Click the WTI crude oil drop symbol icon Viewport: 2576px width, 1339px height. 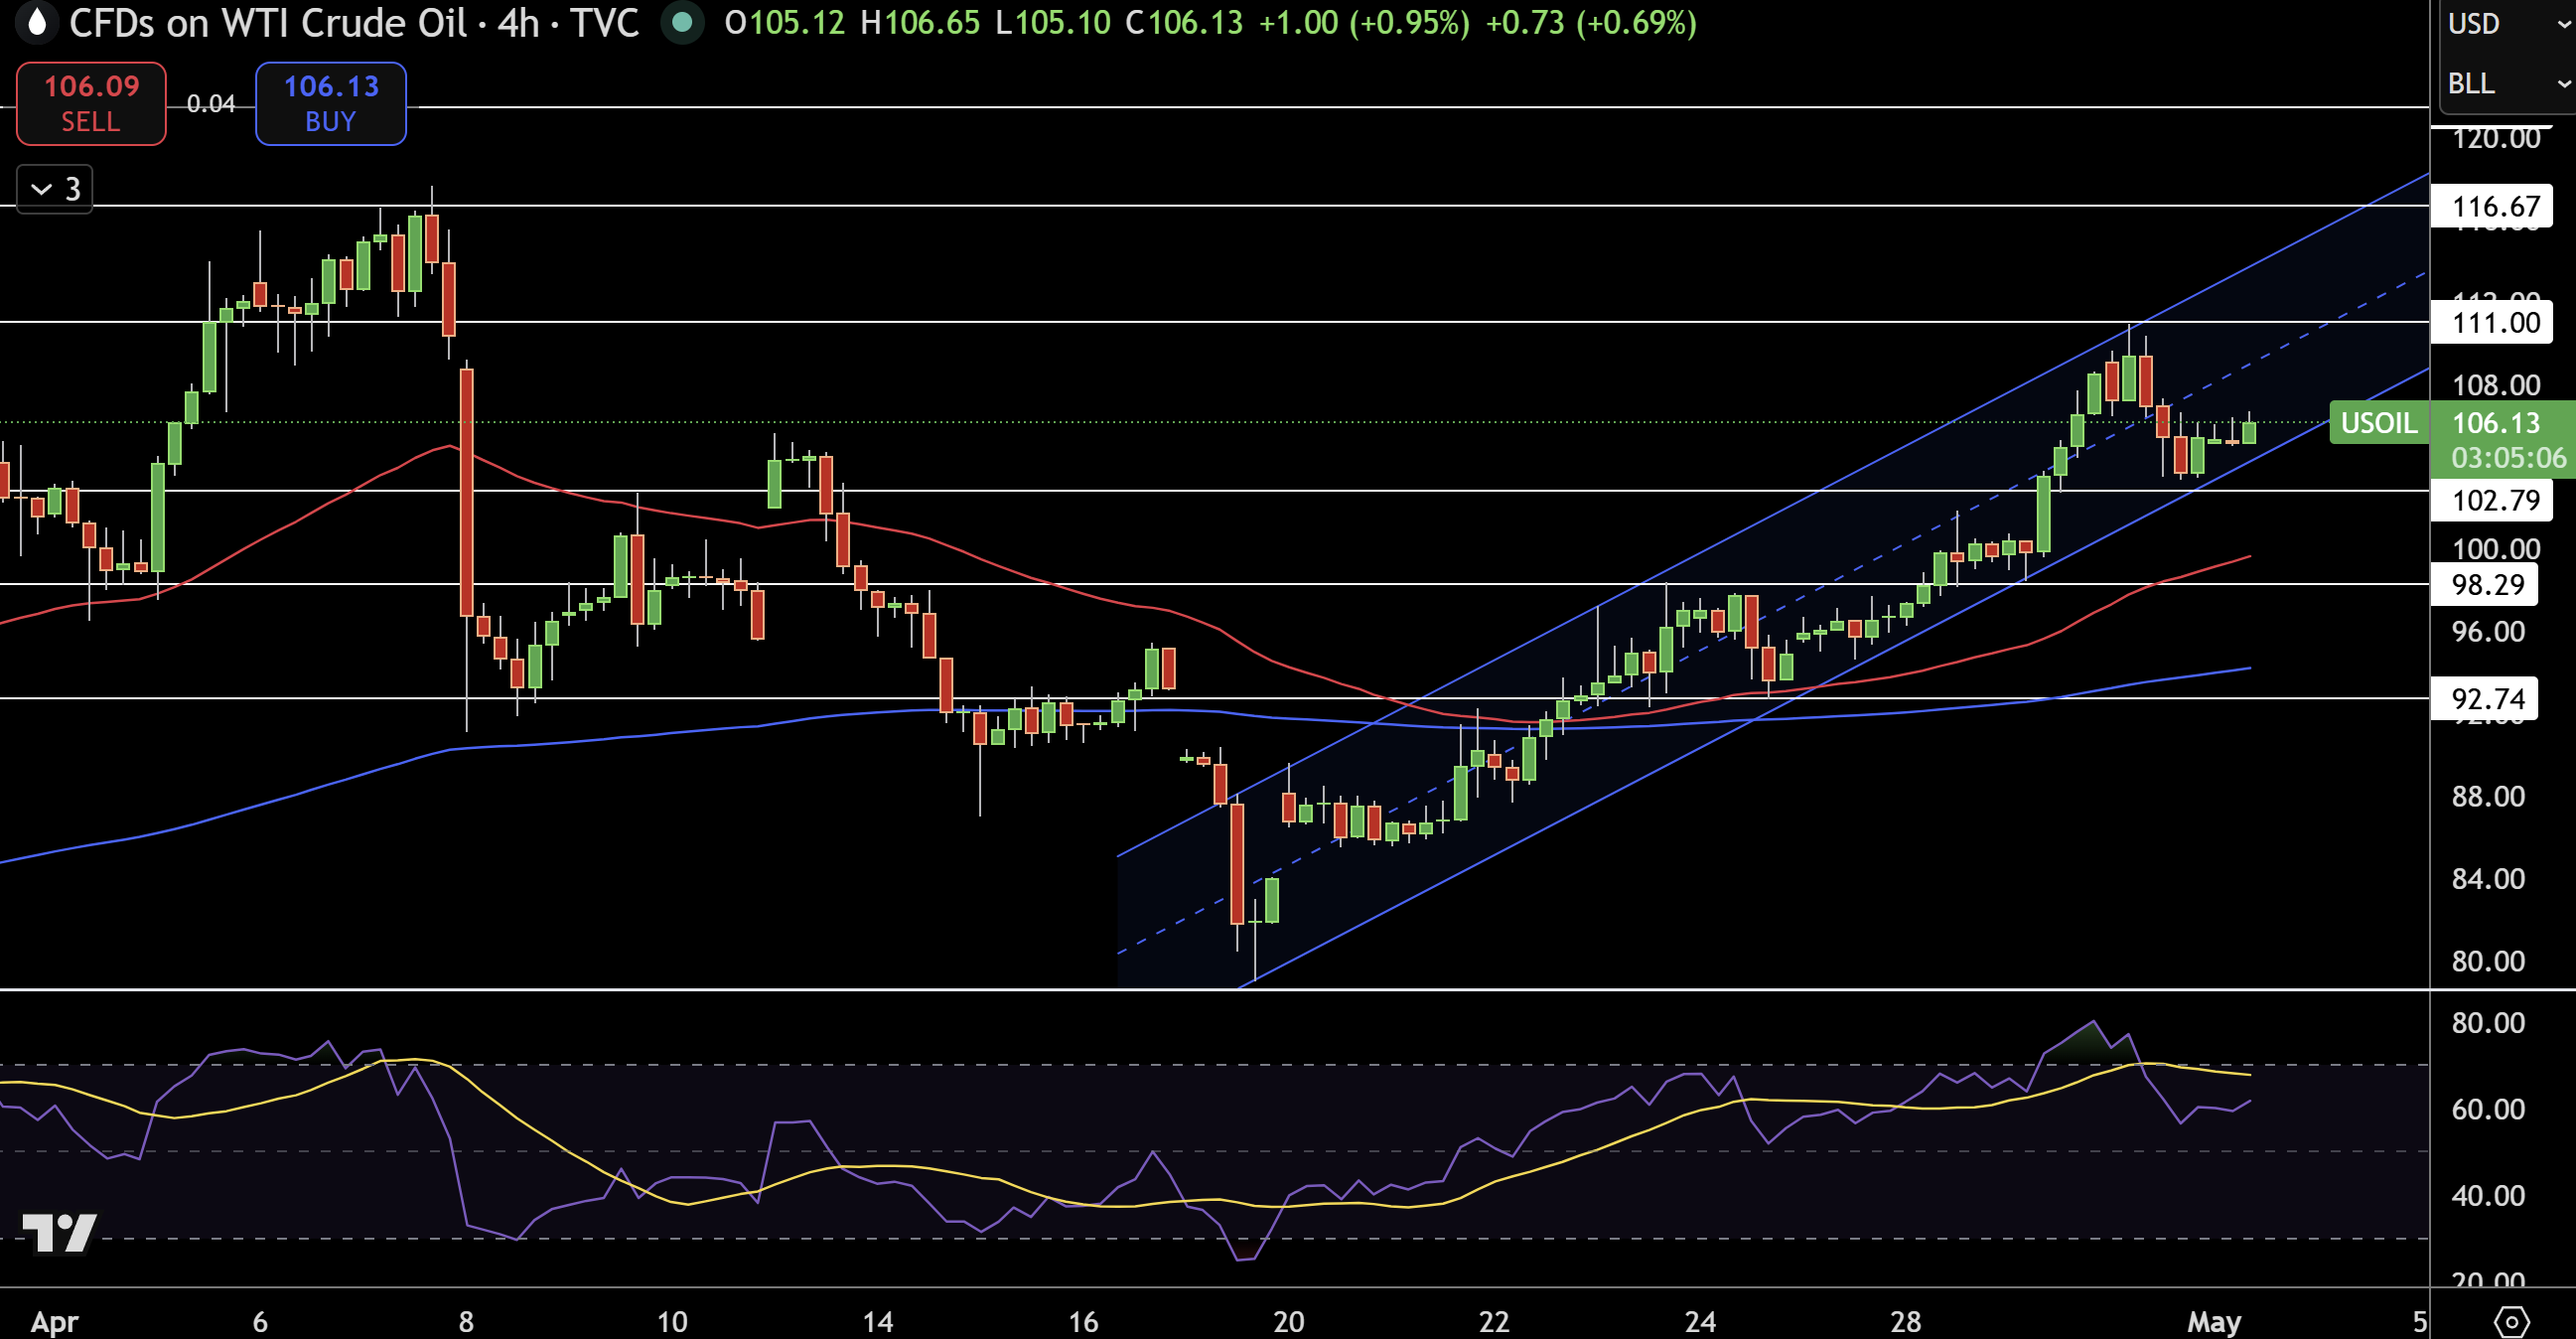coord(36,22)
